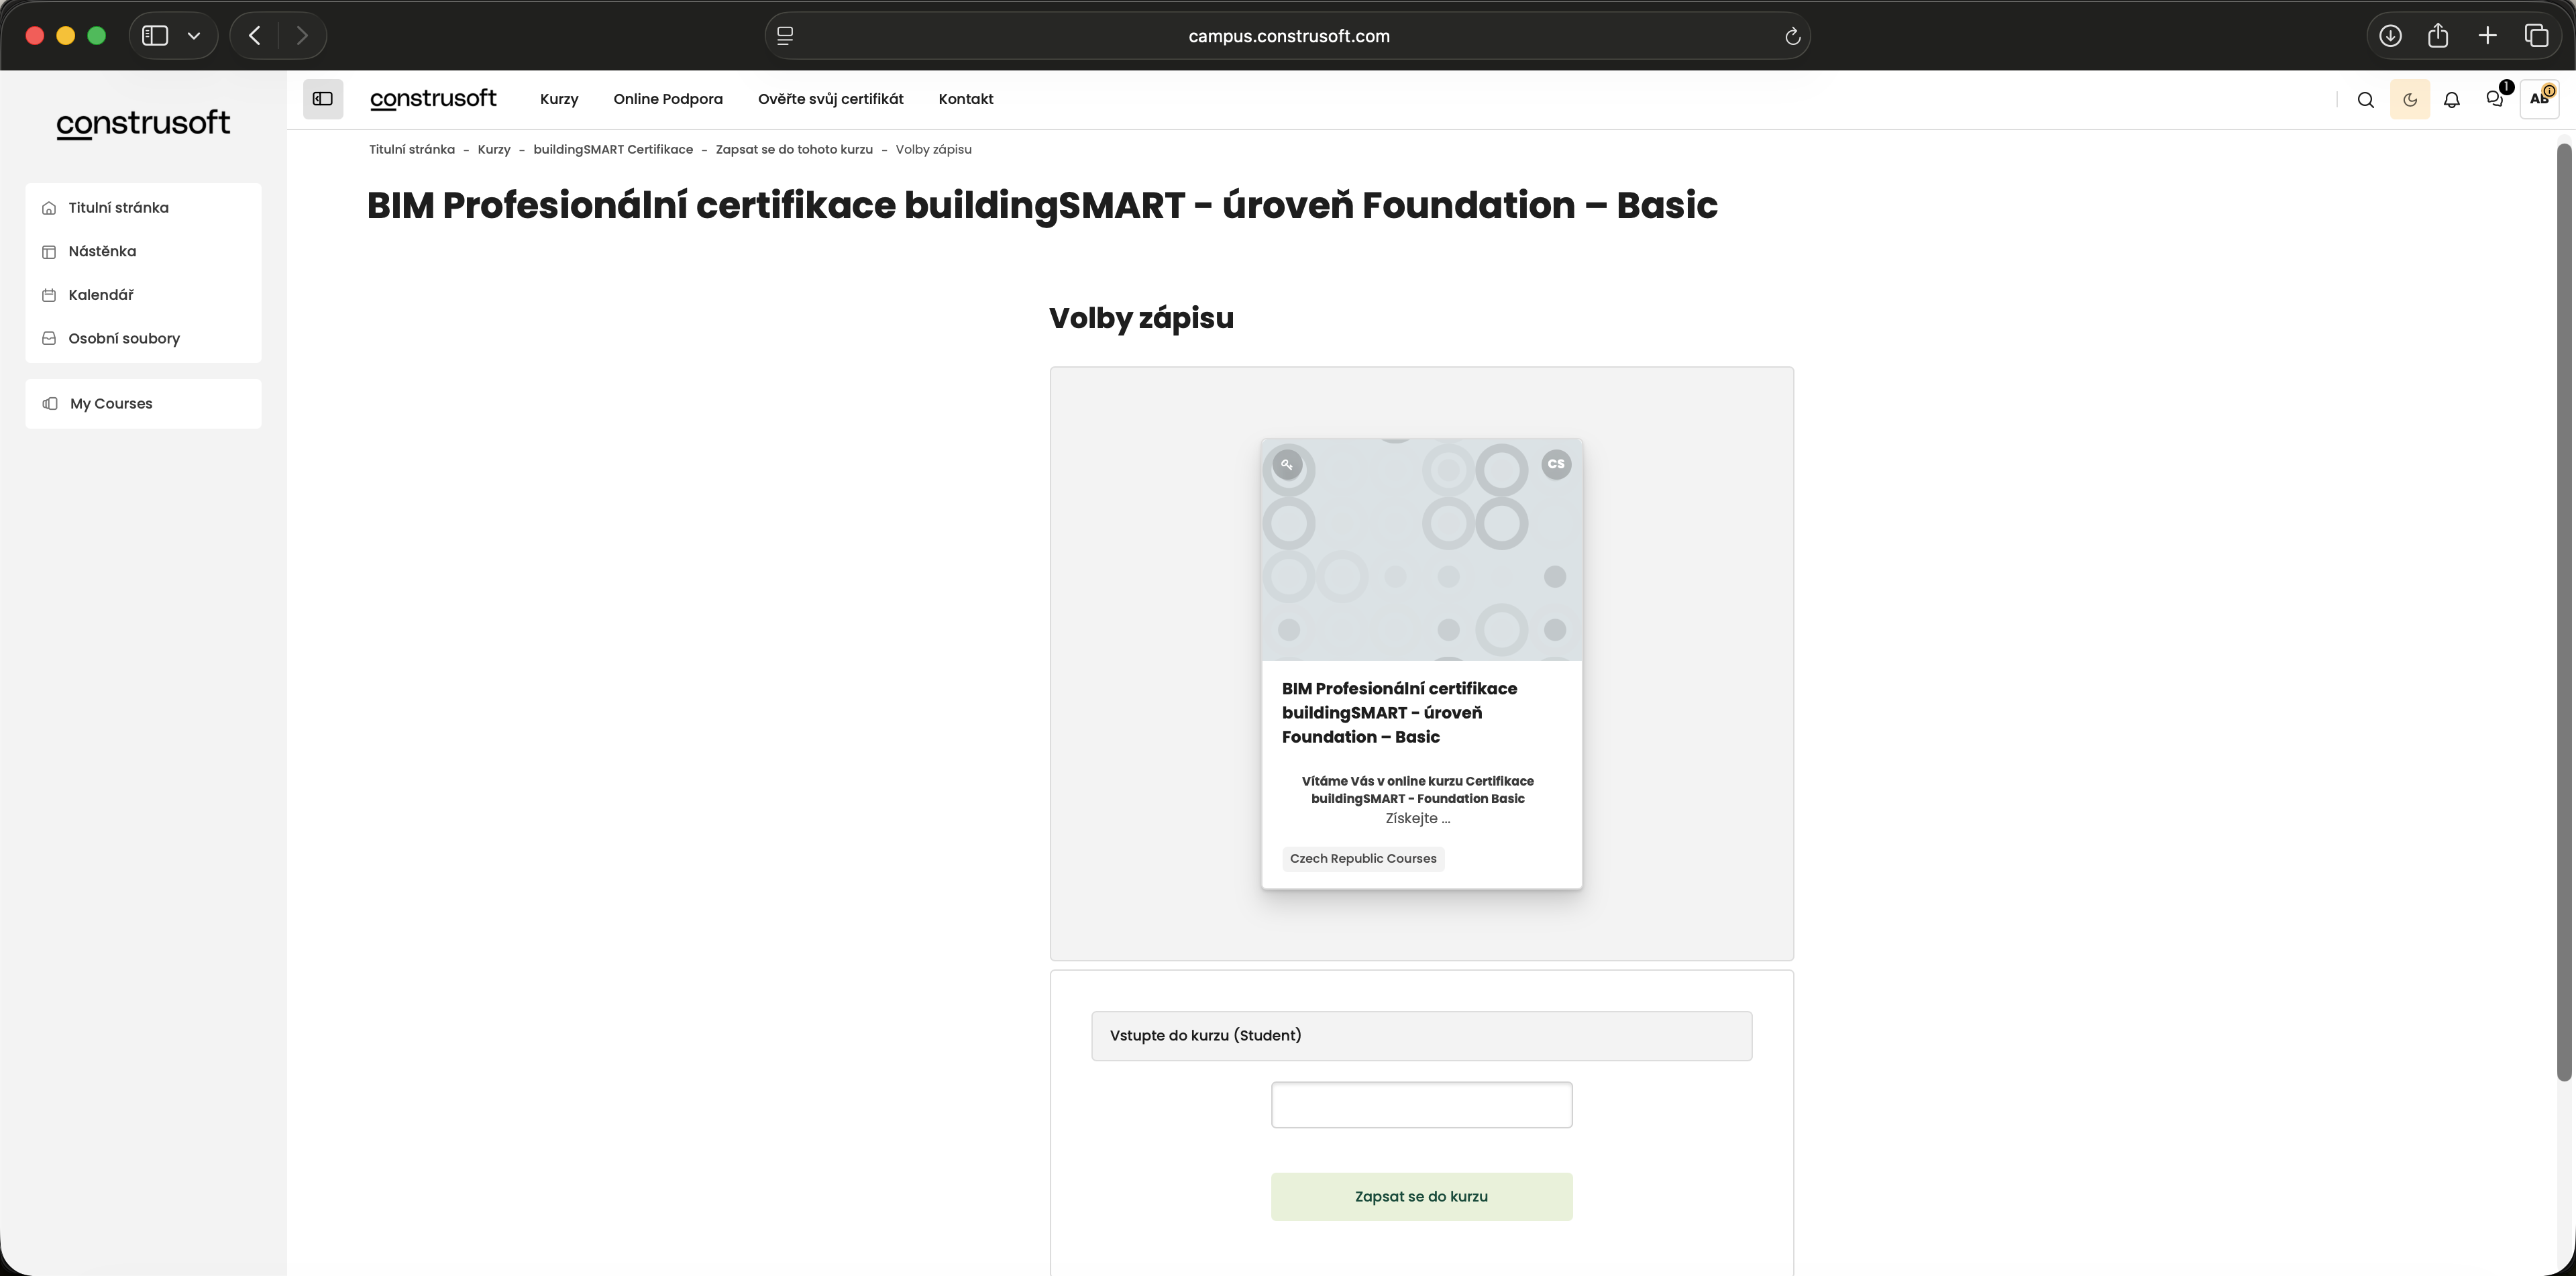Open the AB user profile menu
The image size is (2576, 1276).
2538,99
